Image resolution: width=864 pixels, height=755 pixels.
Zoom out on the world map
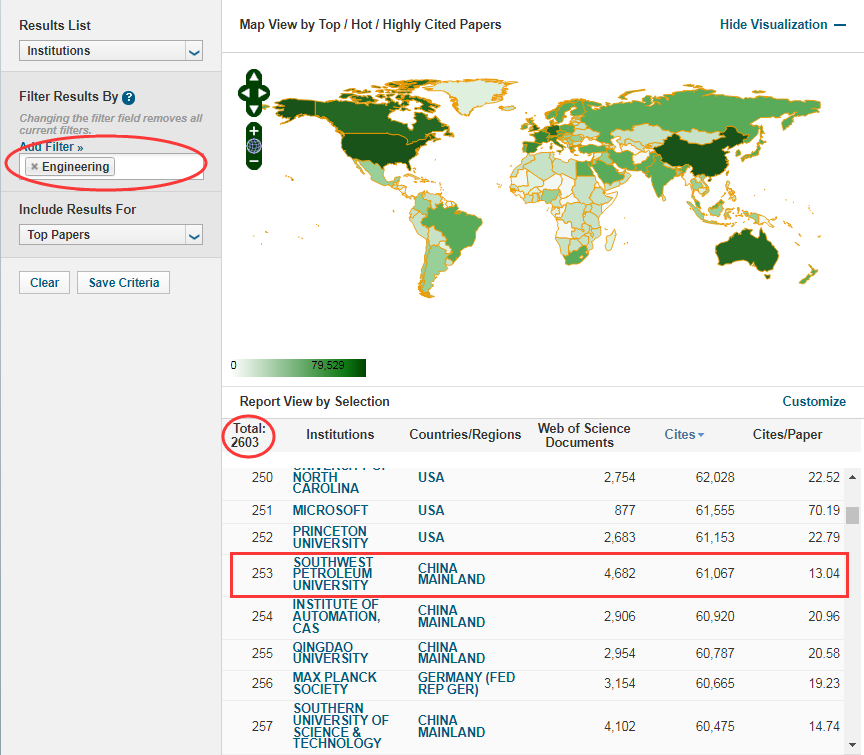pyautogui.click(x=254, y=160)
